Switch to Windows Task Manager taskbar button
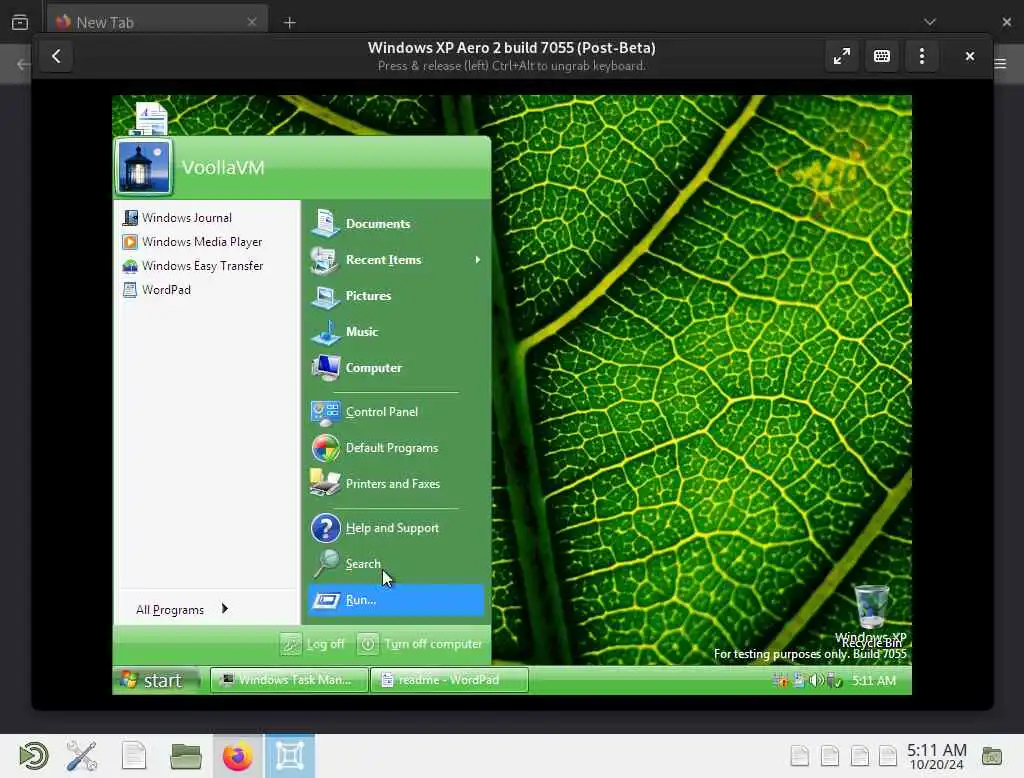The image size is (1024, 778). coord(289,680)
